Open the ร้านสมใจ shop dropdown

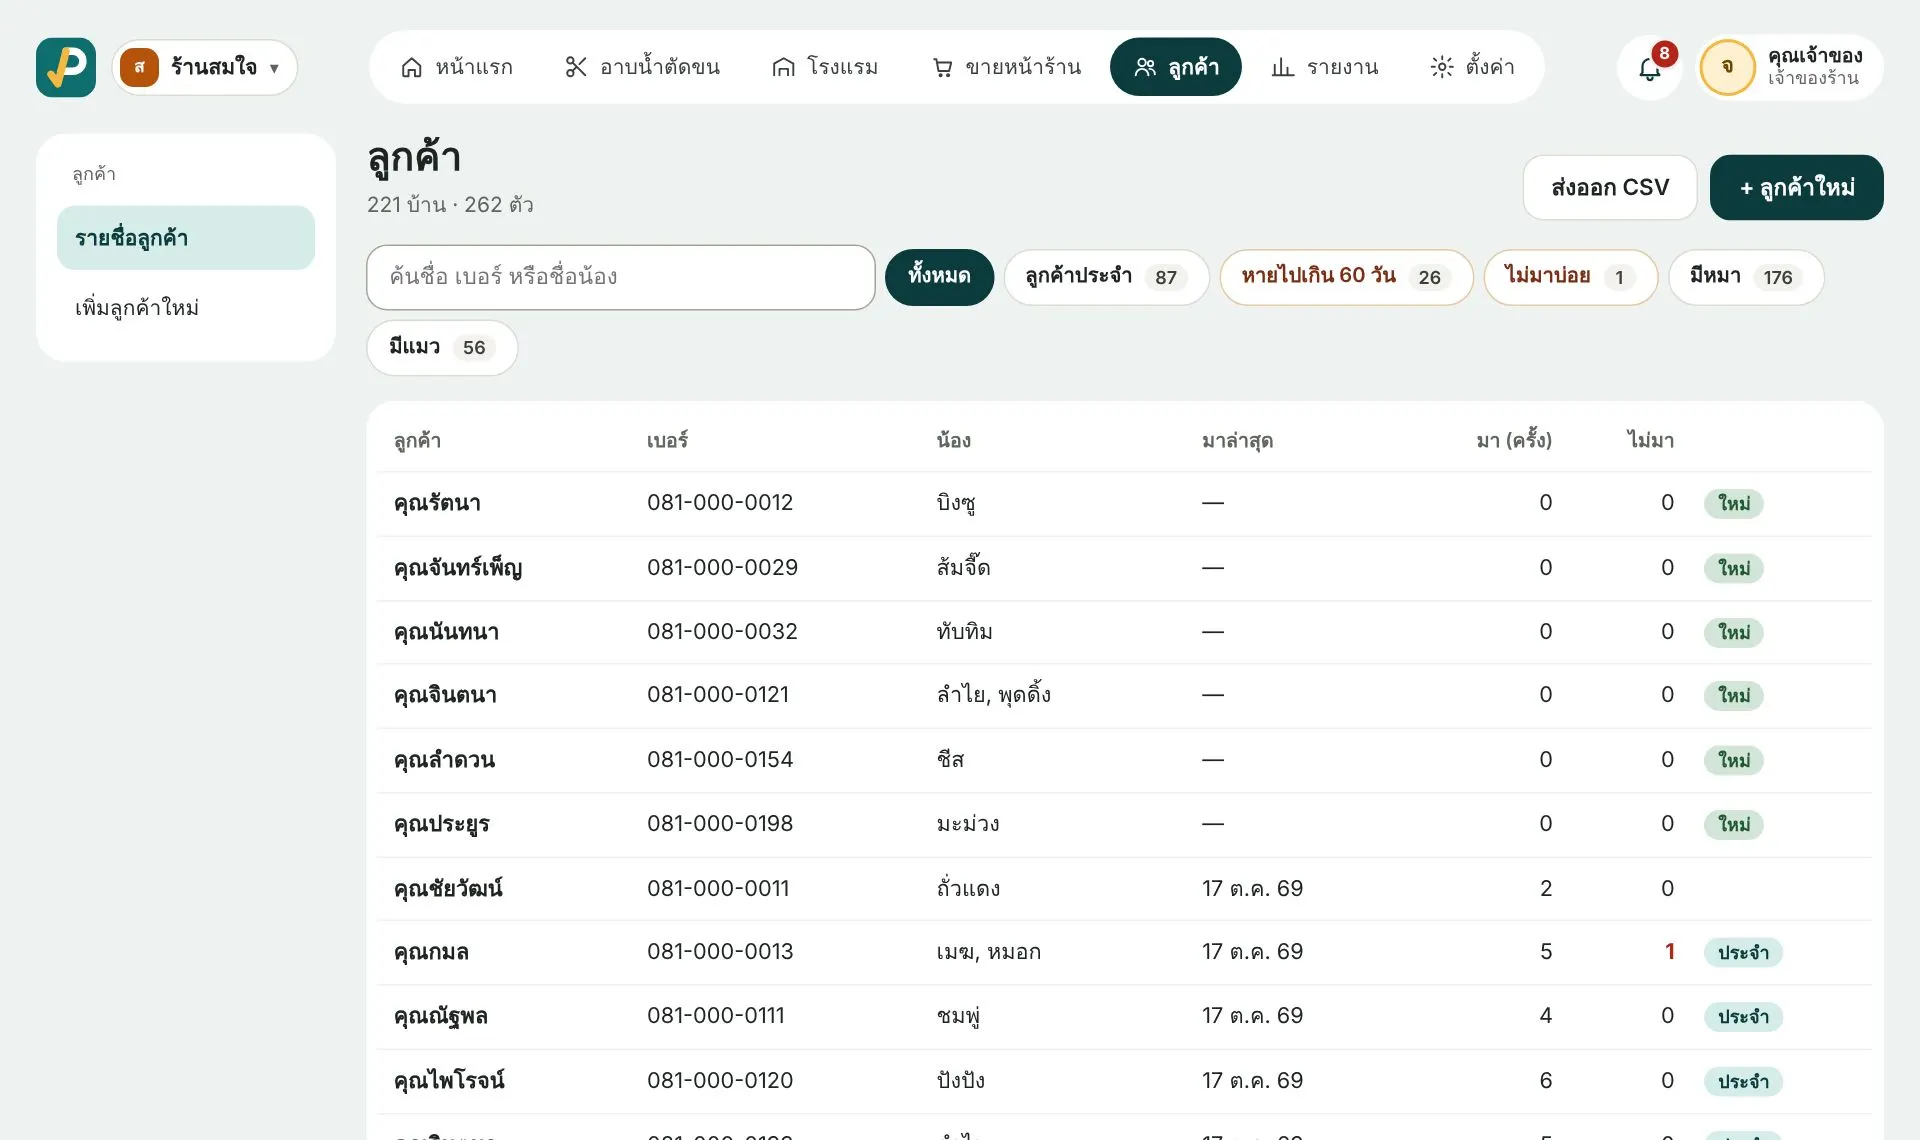click(205, 67)
